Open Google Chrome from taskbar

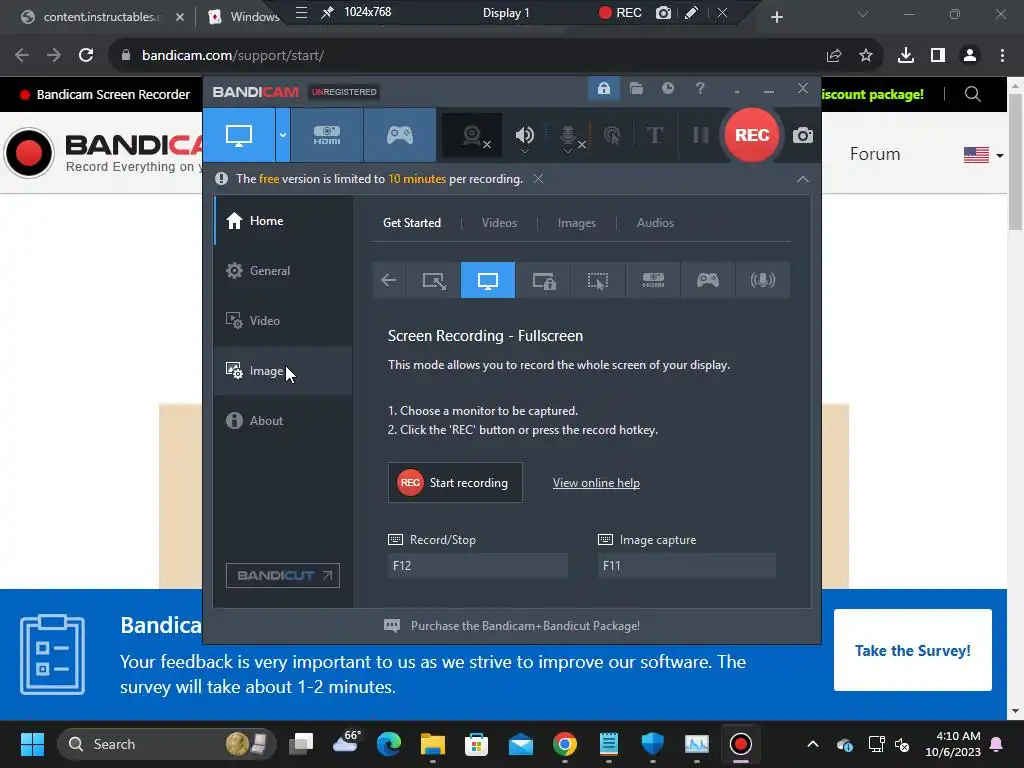[x=565, y=744]
